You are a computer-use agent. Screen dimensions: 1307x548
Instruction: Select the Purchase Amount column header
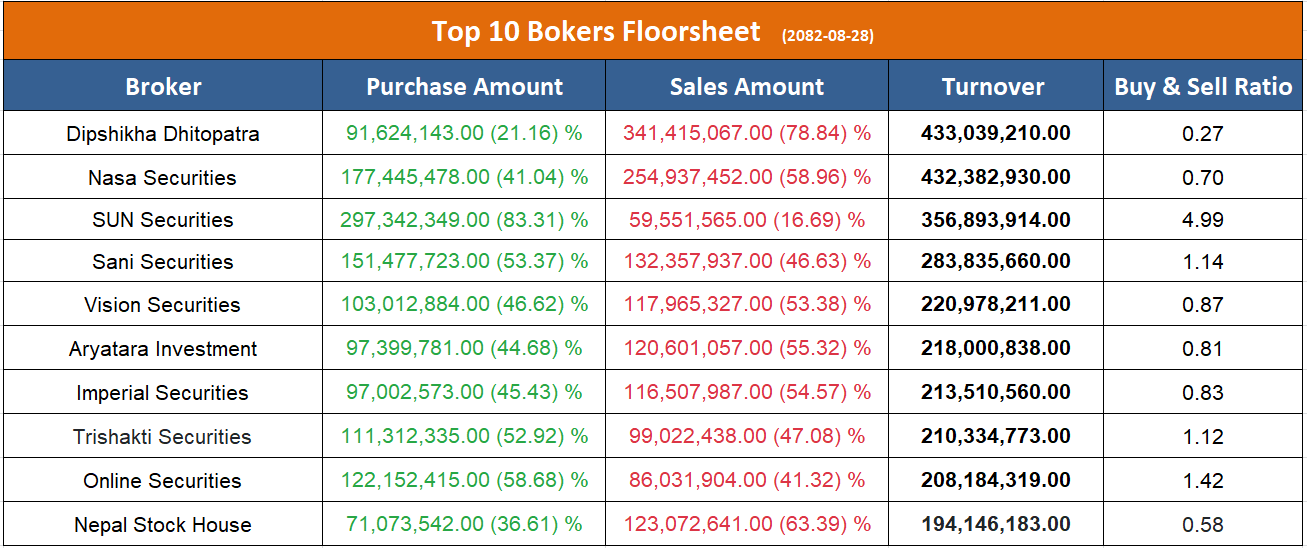click(464, 87)
